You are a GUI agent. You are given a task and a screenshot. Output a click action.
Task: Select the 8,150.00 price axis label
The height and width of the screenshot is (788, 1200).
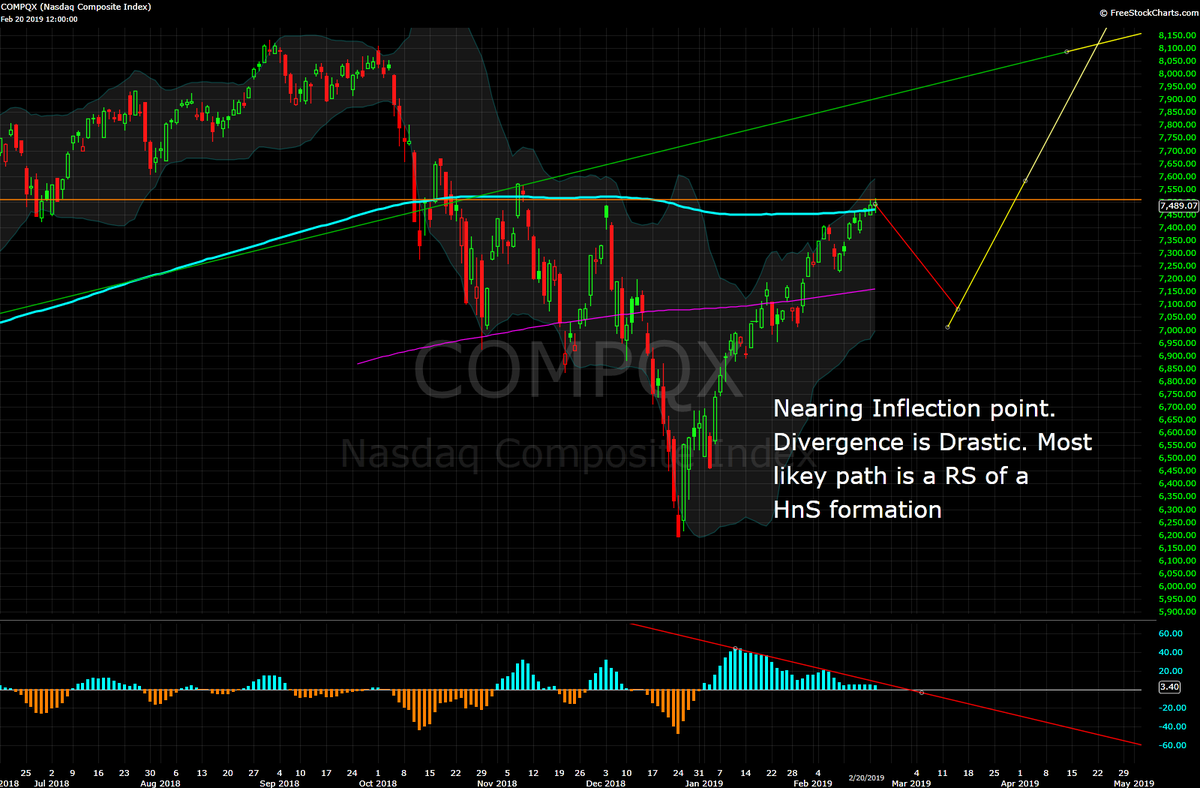pos(1177,35)
